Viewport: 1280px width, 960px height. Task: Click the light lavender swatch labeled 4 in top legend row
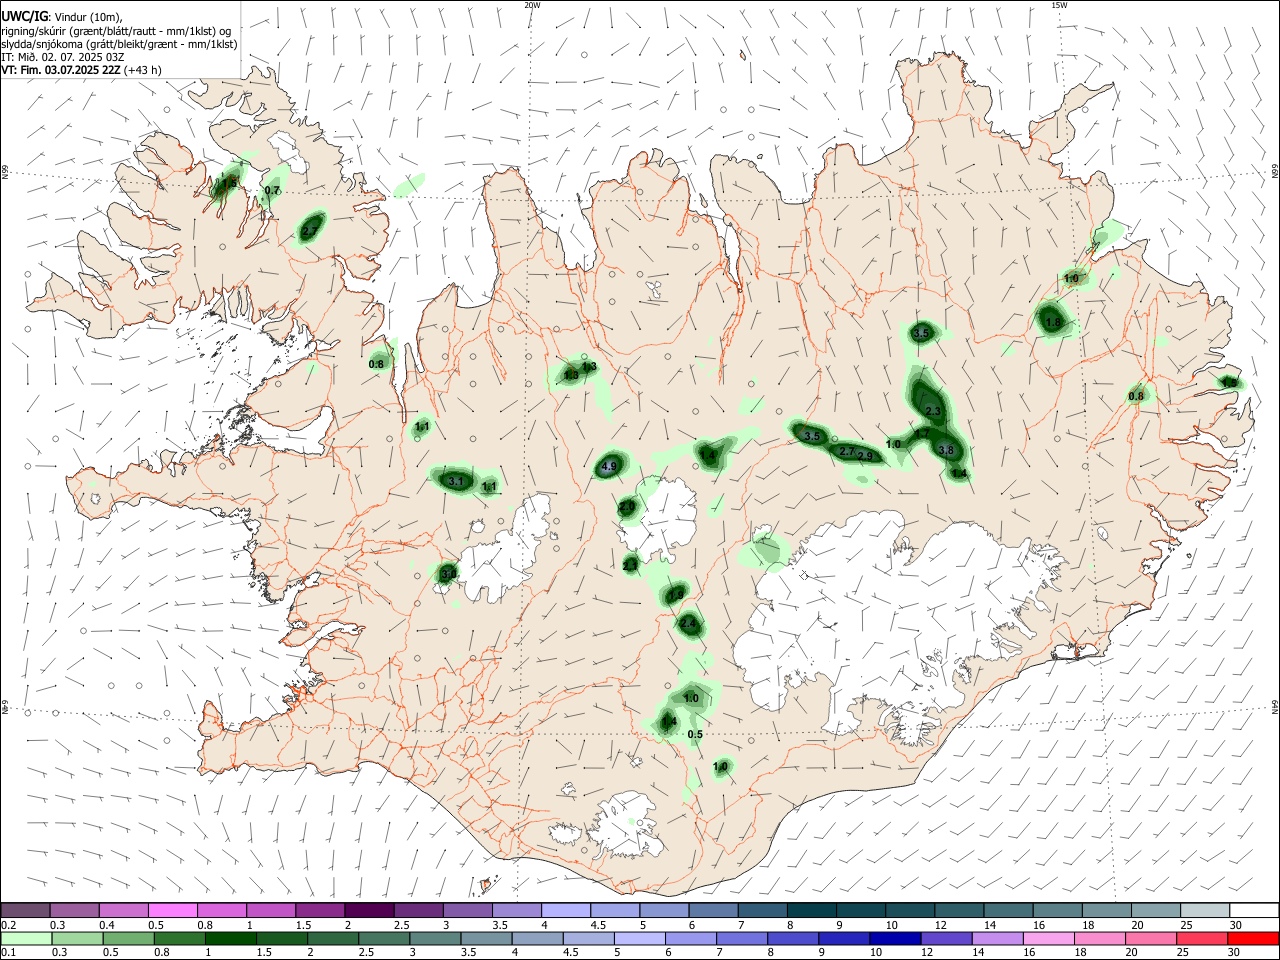click(x=565, y=910)
